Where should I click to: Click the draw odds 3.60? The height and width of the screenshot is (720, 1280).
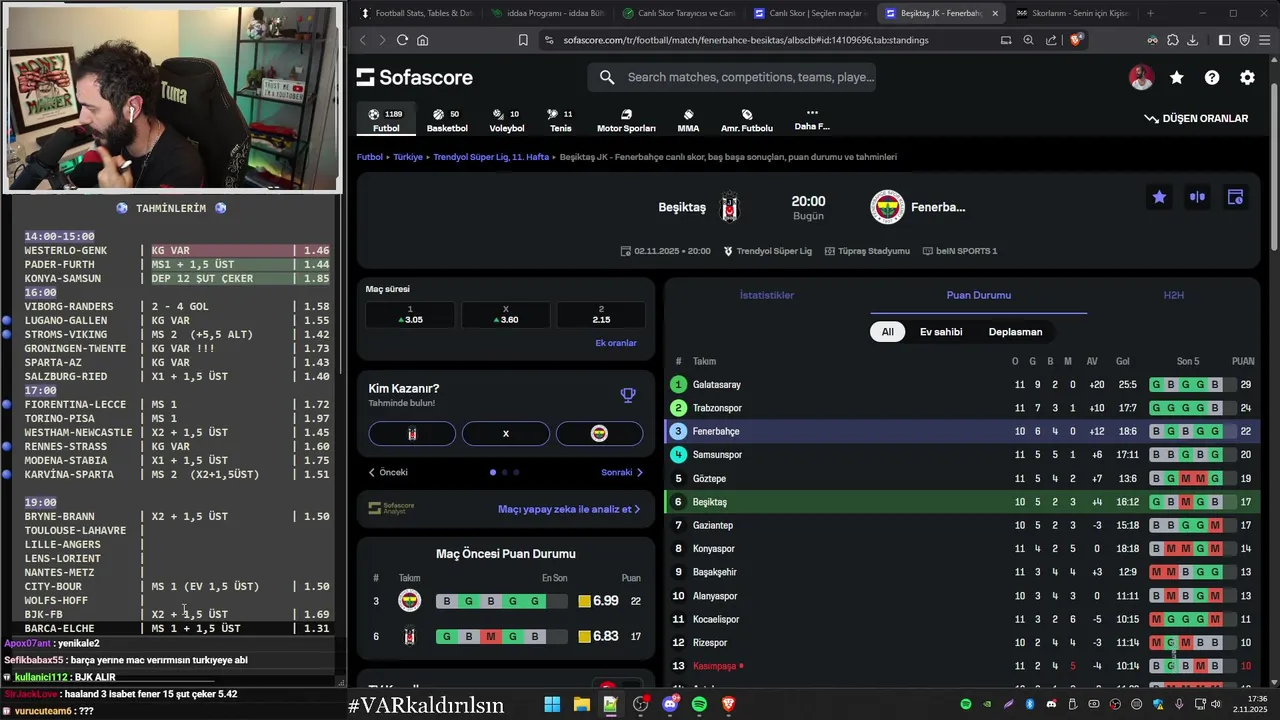point(505,315)
